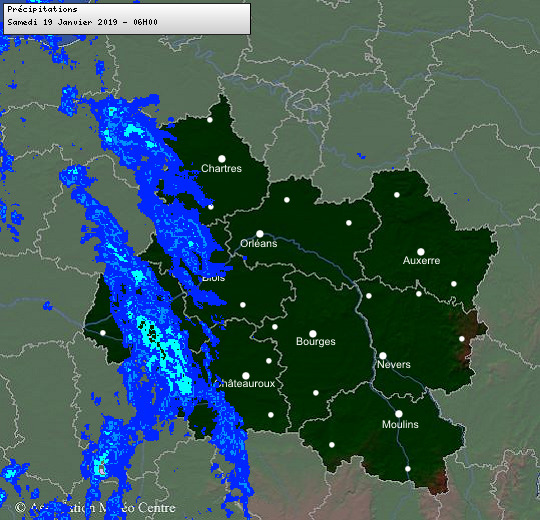Click the Orléans city label

pyautogui.click(x=259, y=243)
